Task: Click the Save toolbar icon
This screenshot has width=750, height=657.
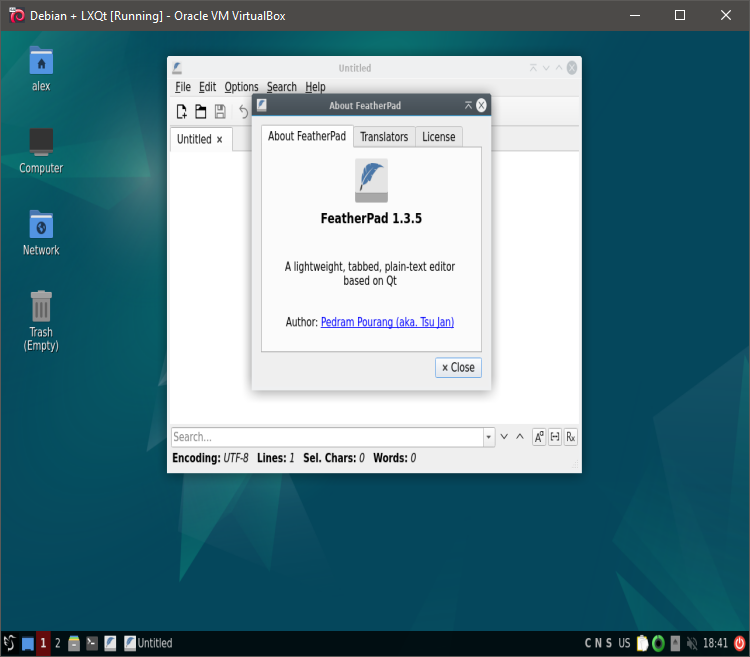Action: click(220, 111)
